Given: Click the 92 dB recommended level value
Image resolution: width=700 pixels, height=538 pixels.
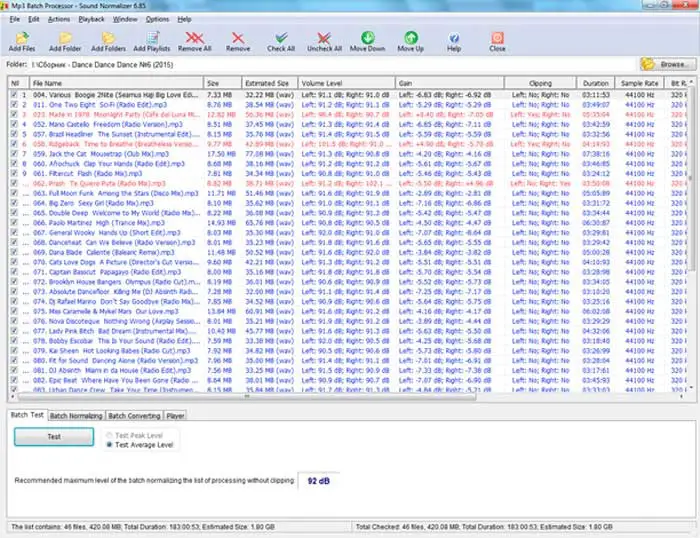Looking at the screenshot, I should (318, 481).
